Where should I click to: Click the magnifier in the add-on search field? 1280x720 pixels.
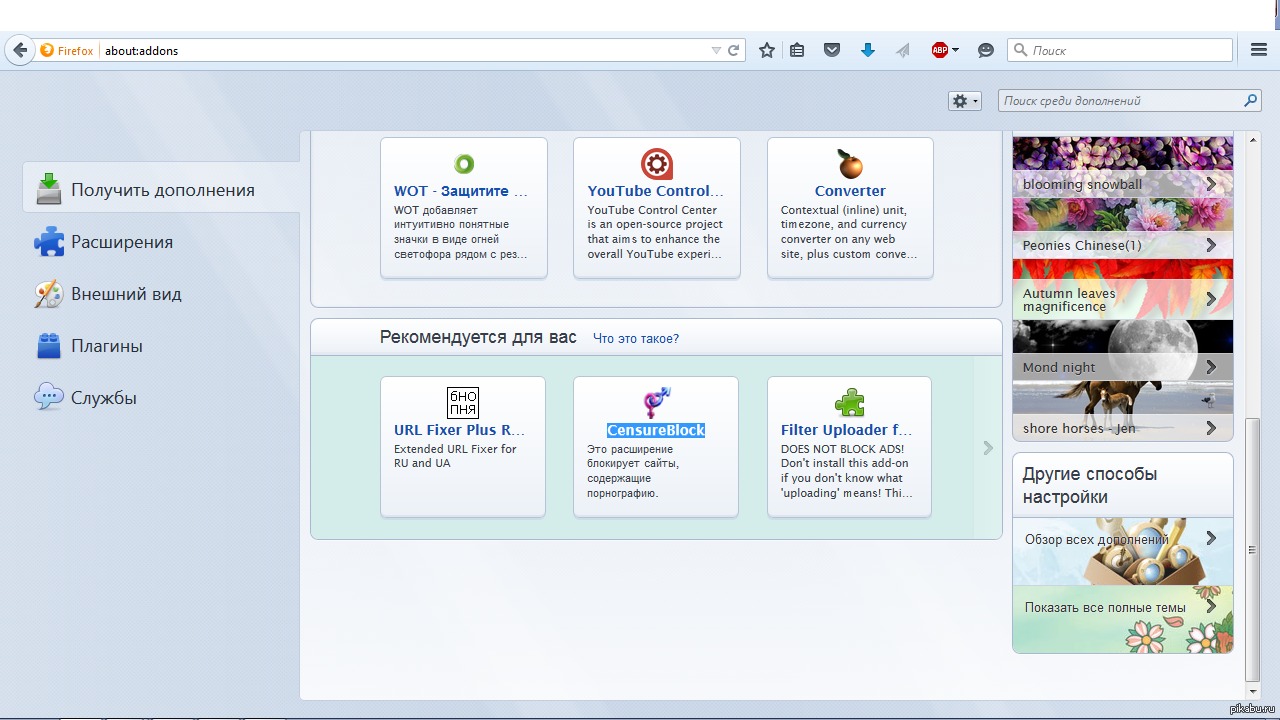click(1250, 101)
